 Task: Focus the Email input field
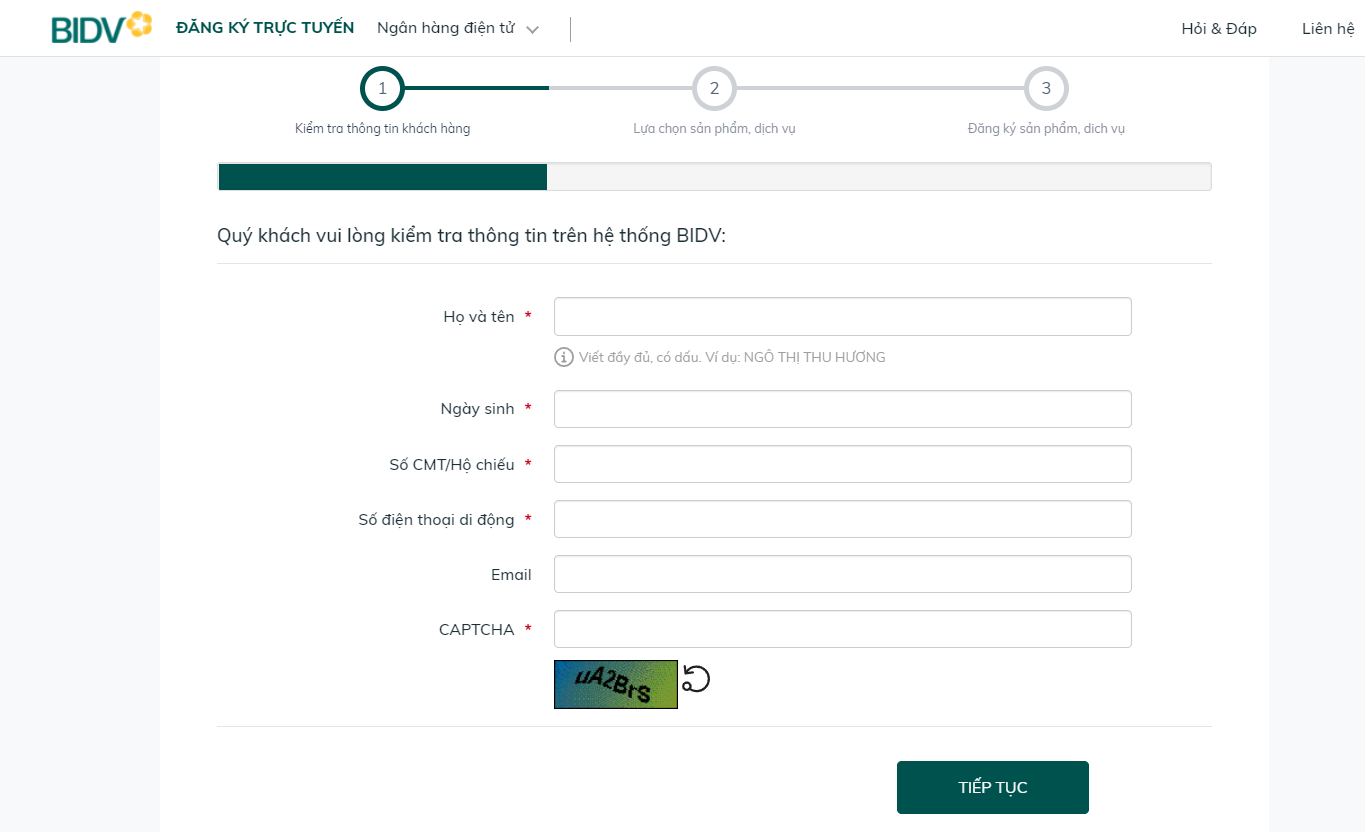[x=843, y=574]
